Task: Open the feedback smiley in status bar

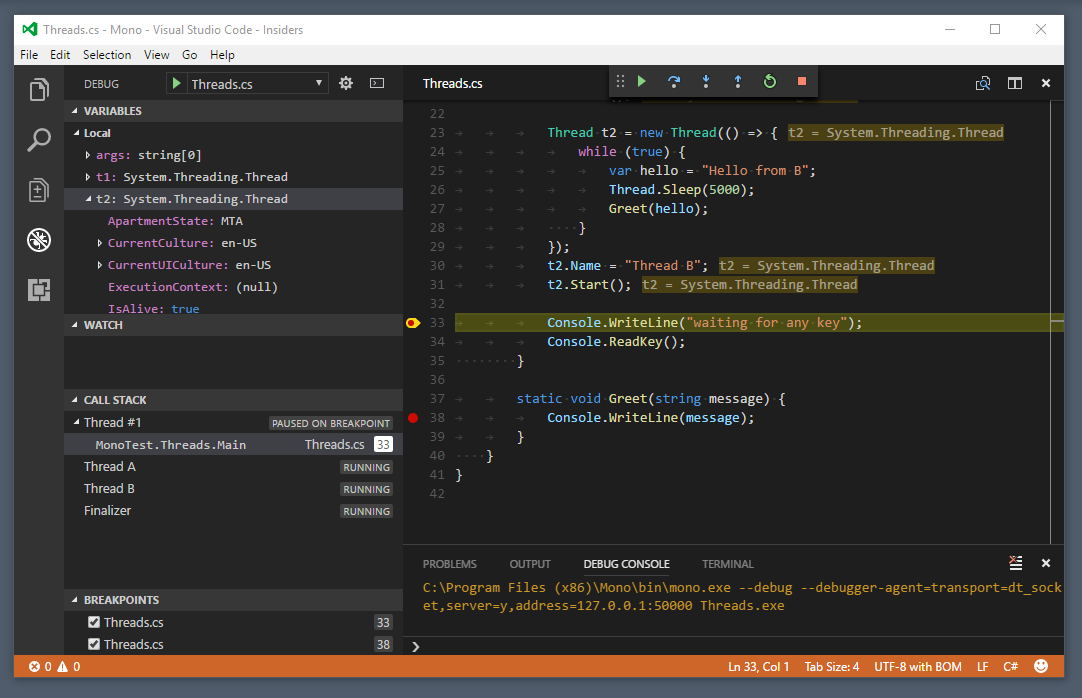Action: 1041,666
